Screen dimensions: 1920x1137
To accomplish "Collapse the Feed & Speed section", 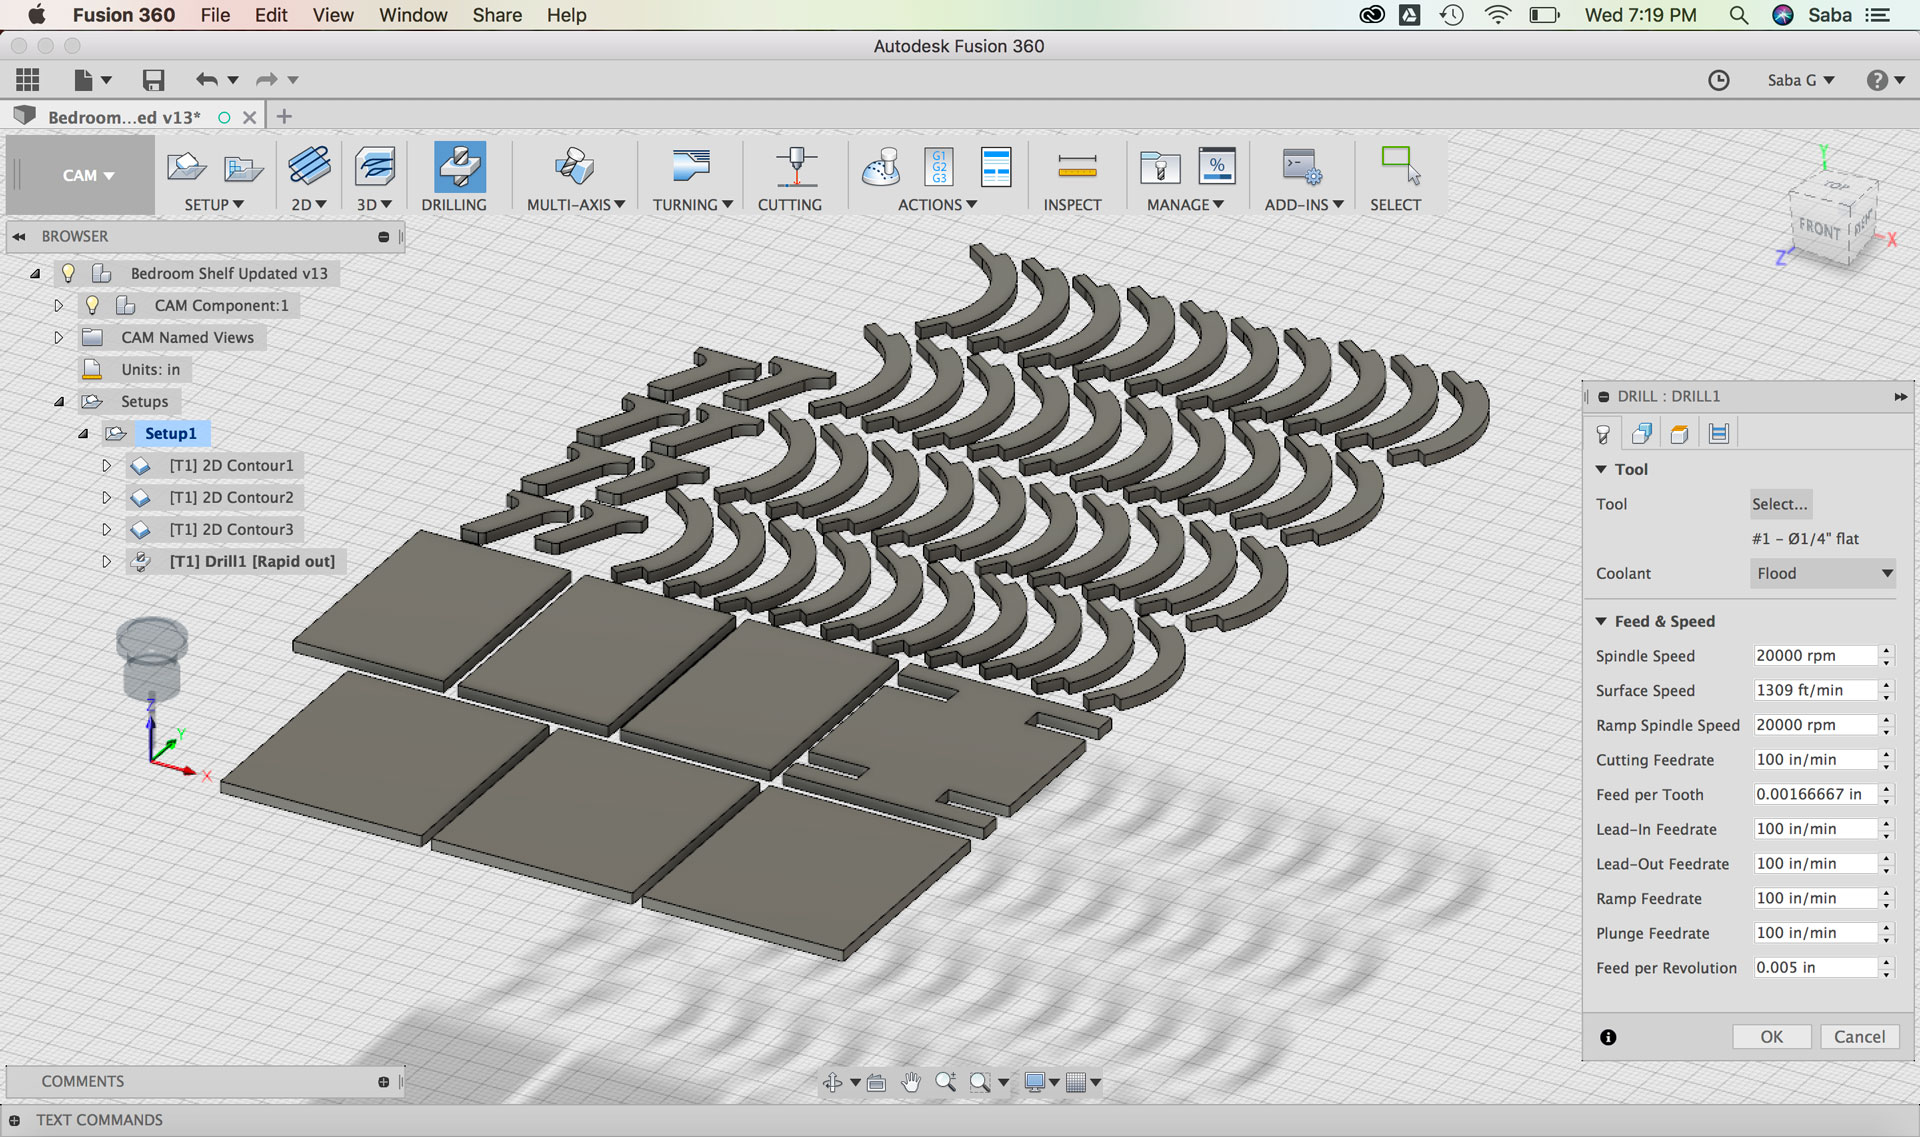I will pyautogui.click(x=1601, y=621).
